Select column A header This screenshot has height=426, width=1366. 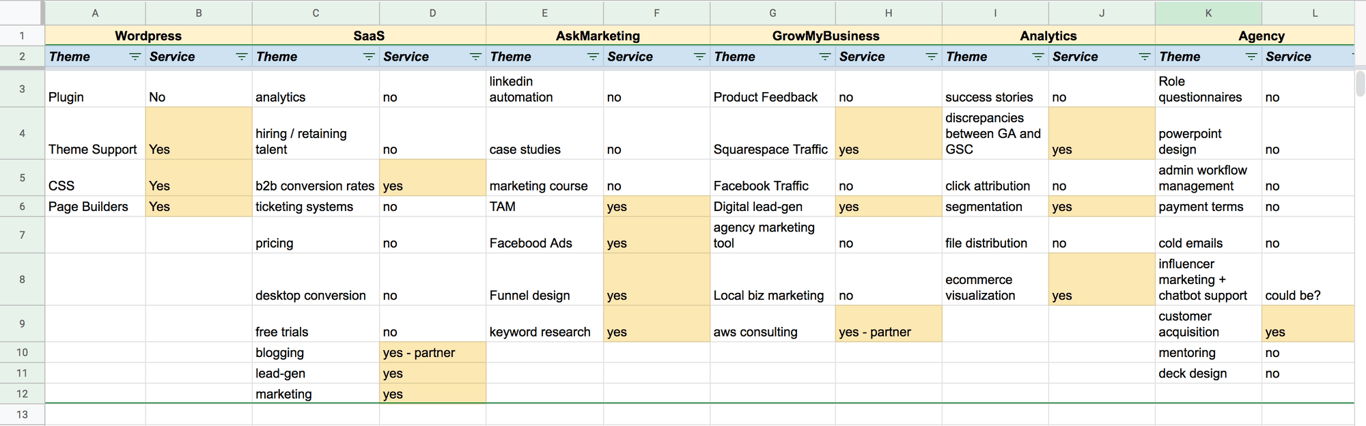click(95, 13)
